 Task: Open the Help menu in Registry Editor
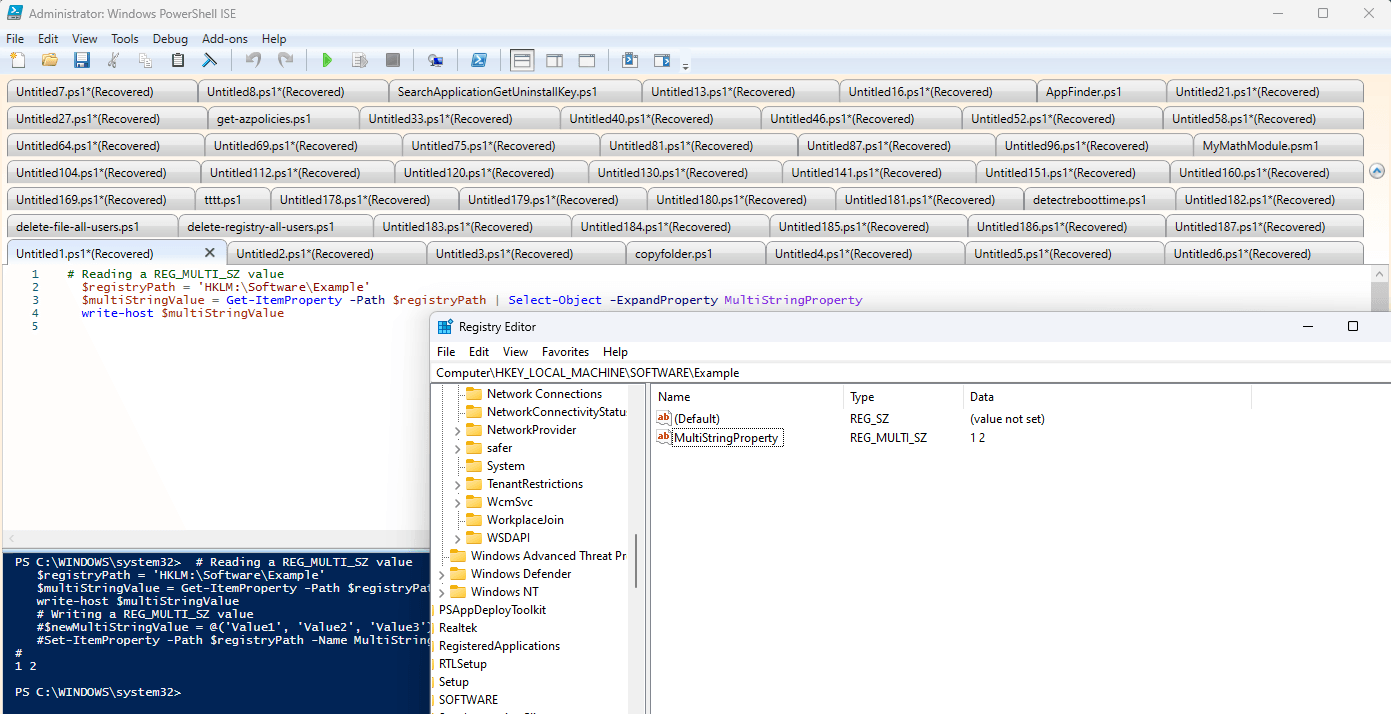(x=616, y=352)
